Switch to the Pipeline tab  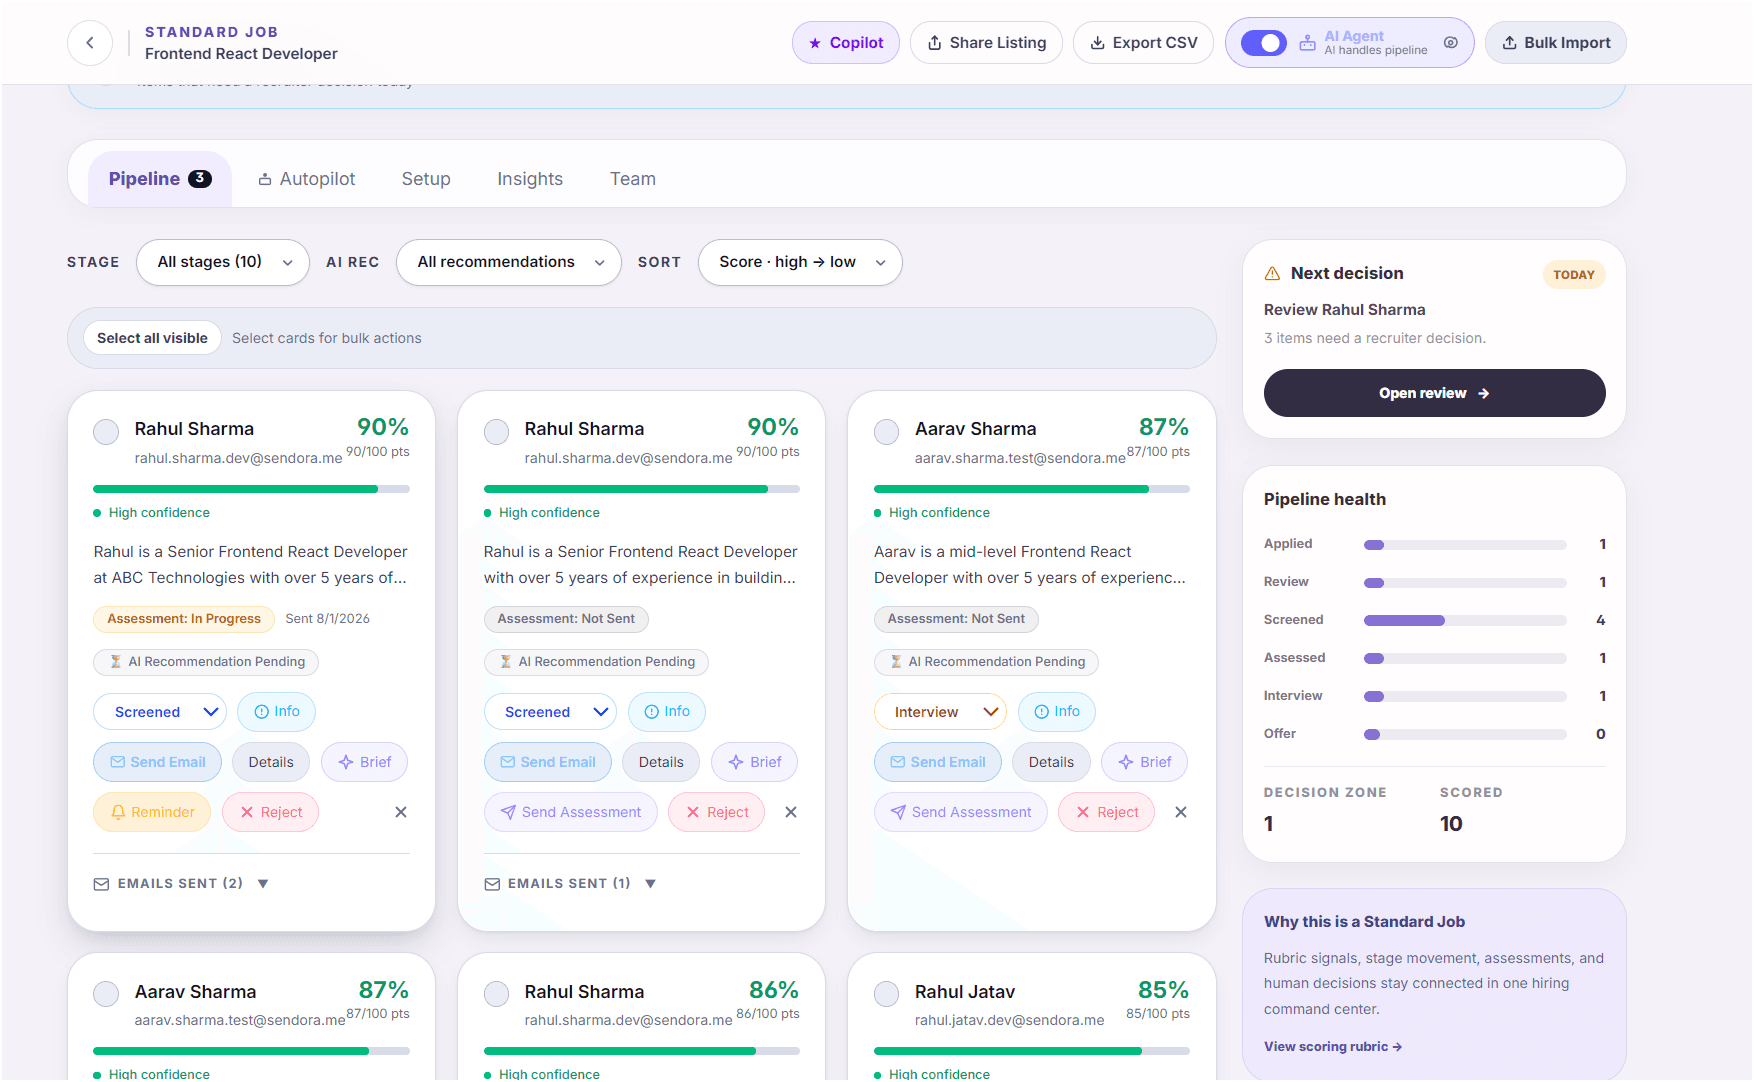coord(160,179)
